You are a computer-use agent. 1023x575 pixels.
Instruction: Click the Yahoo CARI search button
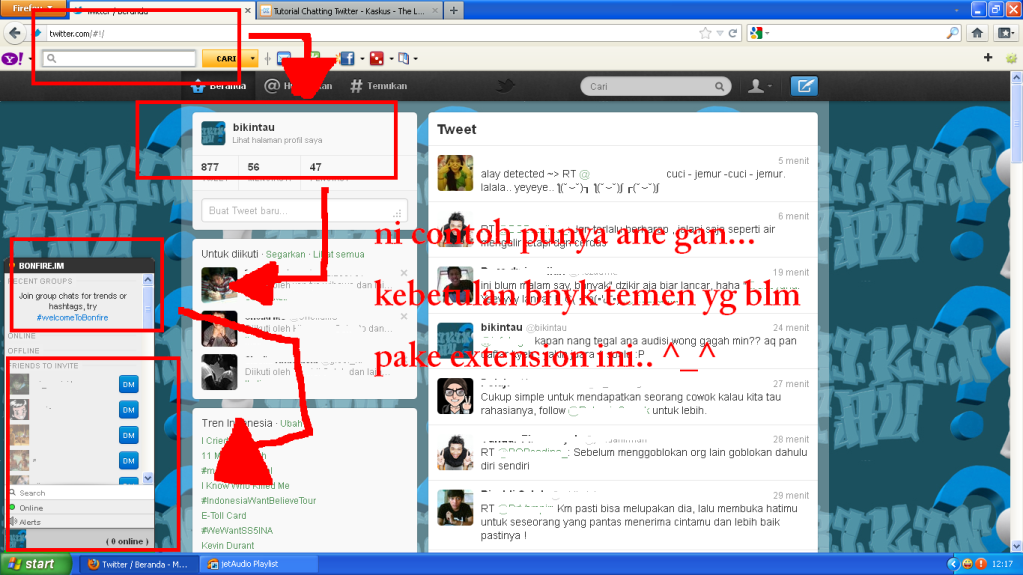coord(225,59)
